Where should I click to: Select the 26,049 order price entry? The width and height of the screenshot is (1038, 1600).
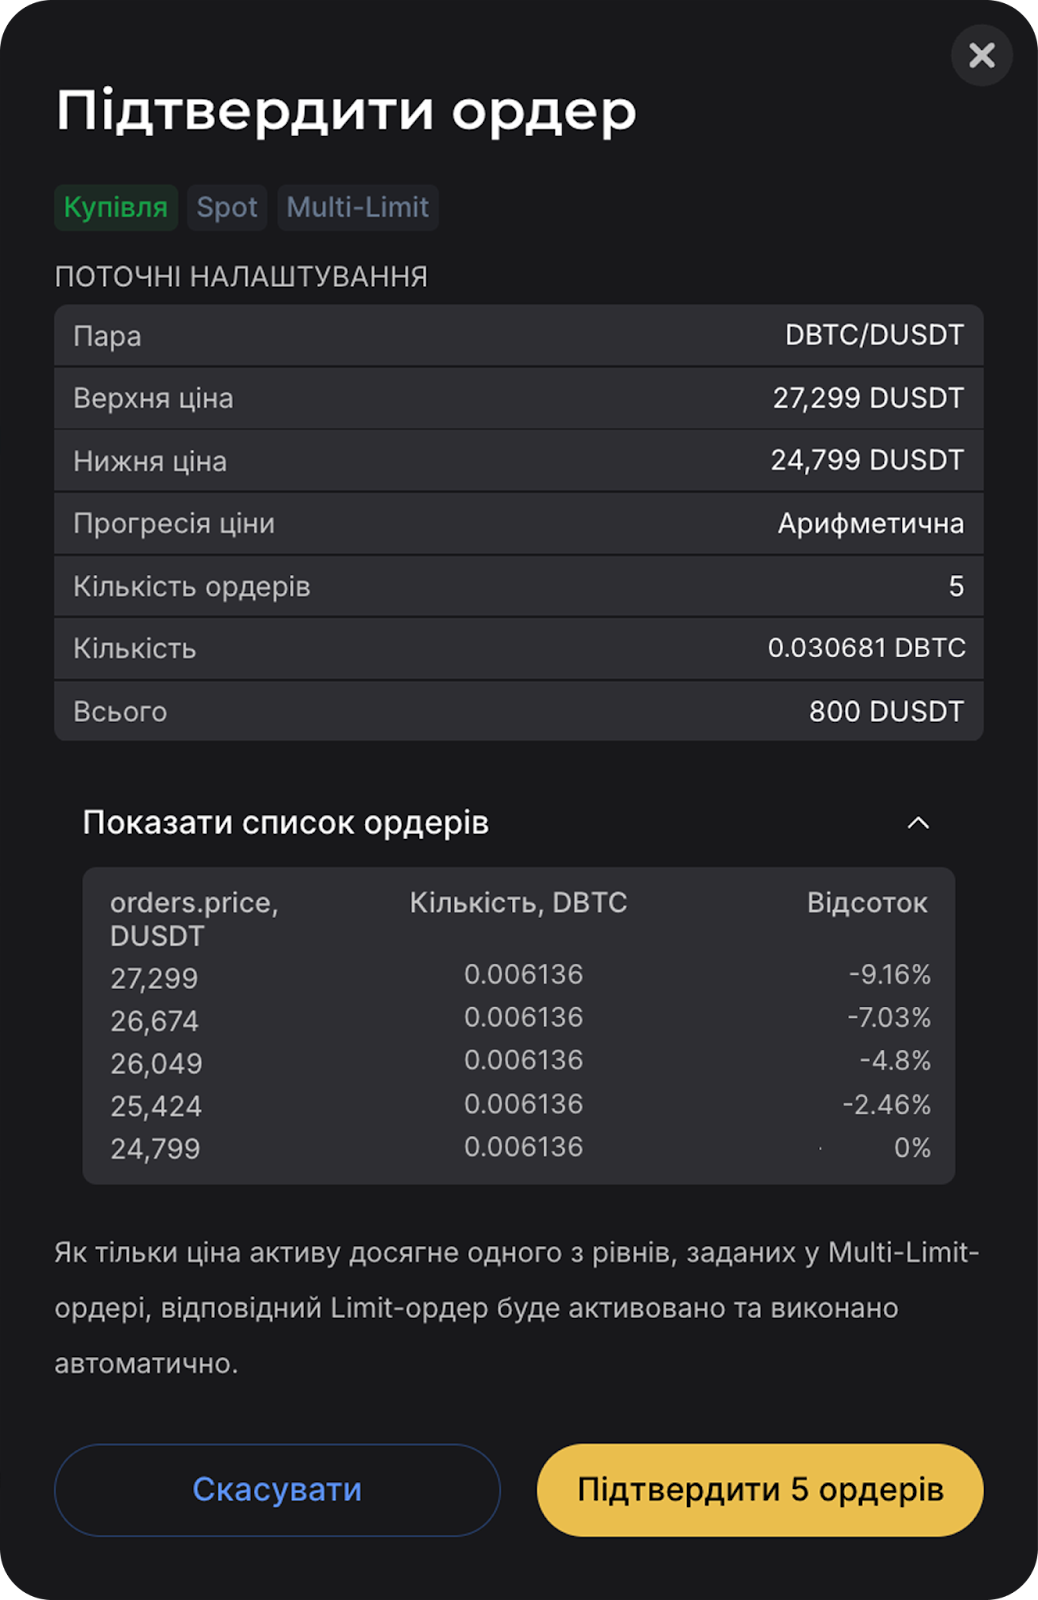[156, 1064]
